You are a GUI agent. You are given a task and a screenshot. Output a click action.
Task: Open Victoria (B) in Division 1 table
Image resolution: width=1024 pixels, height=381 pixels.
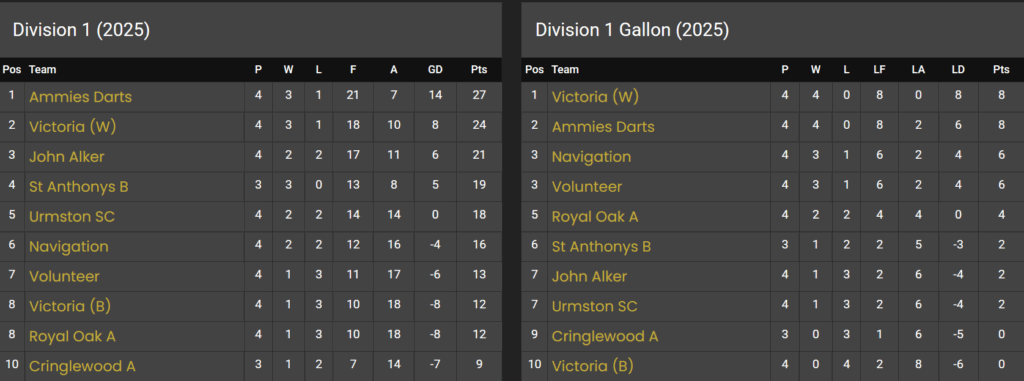[72, 306]
